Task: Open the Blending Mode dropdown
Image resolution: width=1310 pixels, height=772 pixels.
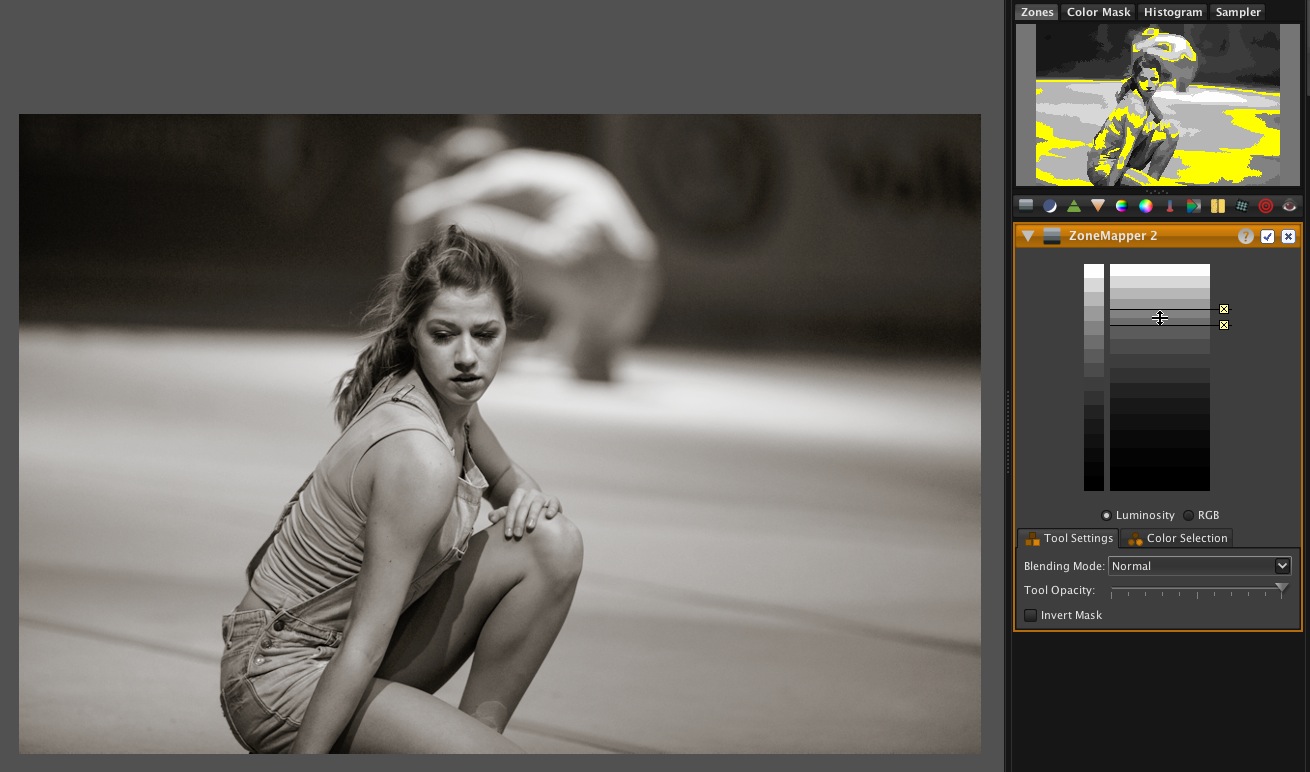Action: pyautogui.click(x=1199, y=566)
